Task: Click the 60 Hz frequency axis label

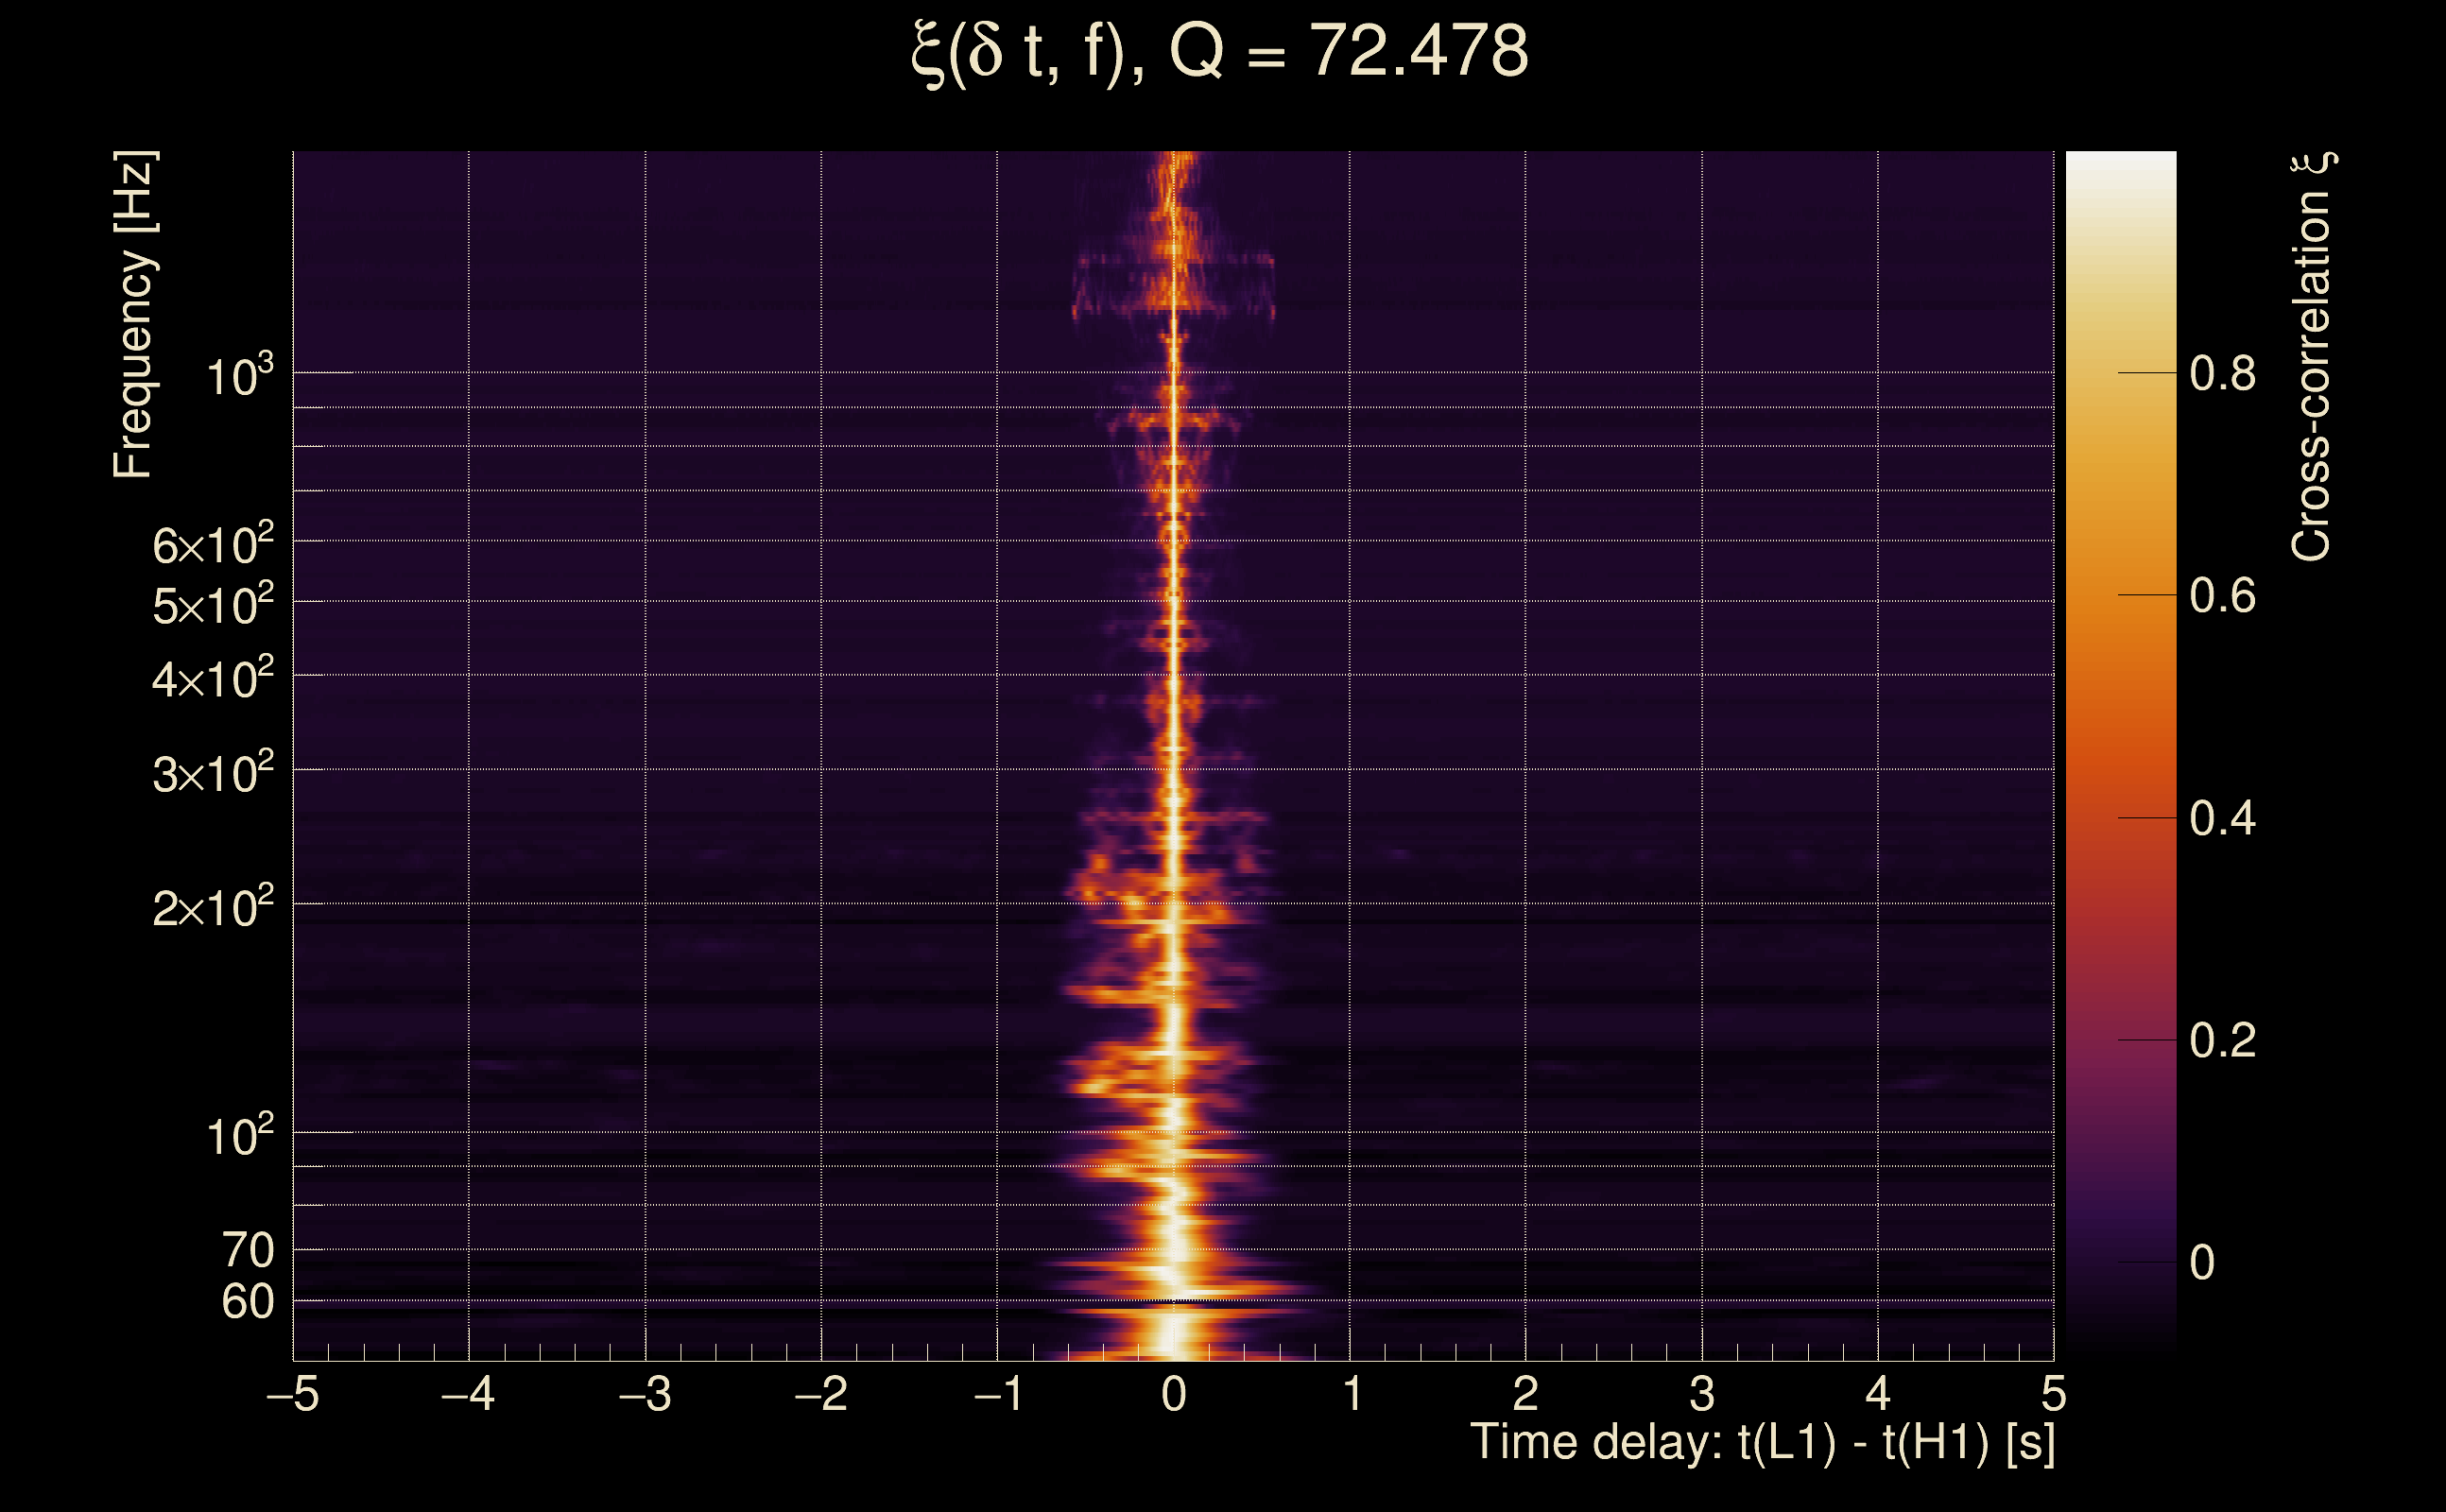Action: [x=248, y=1303]
